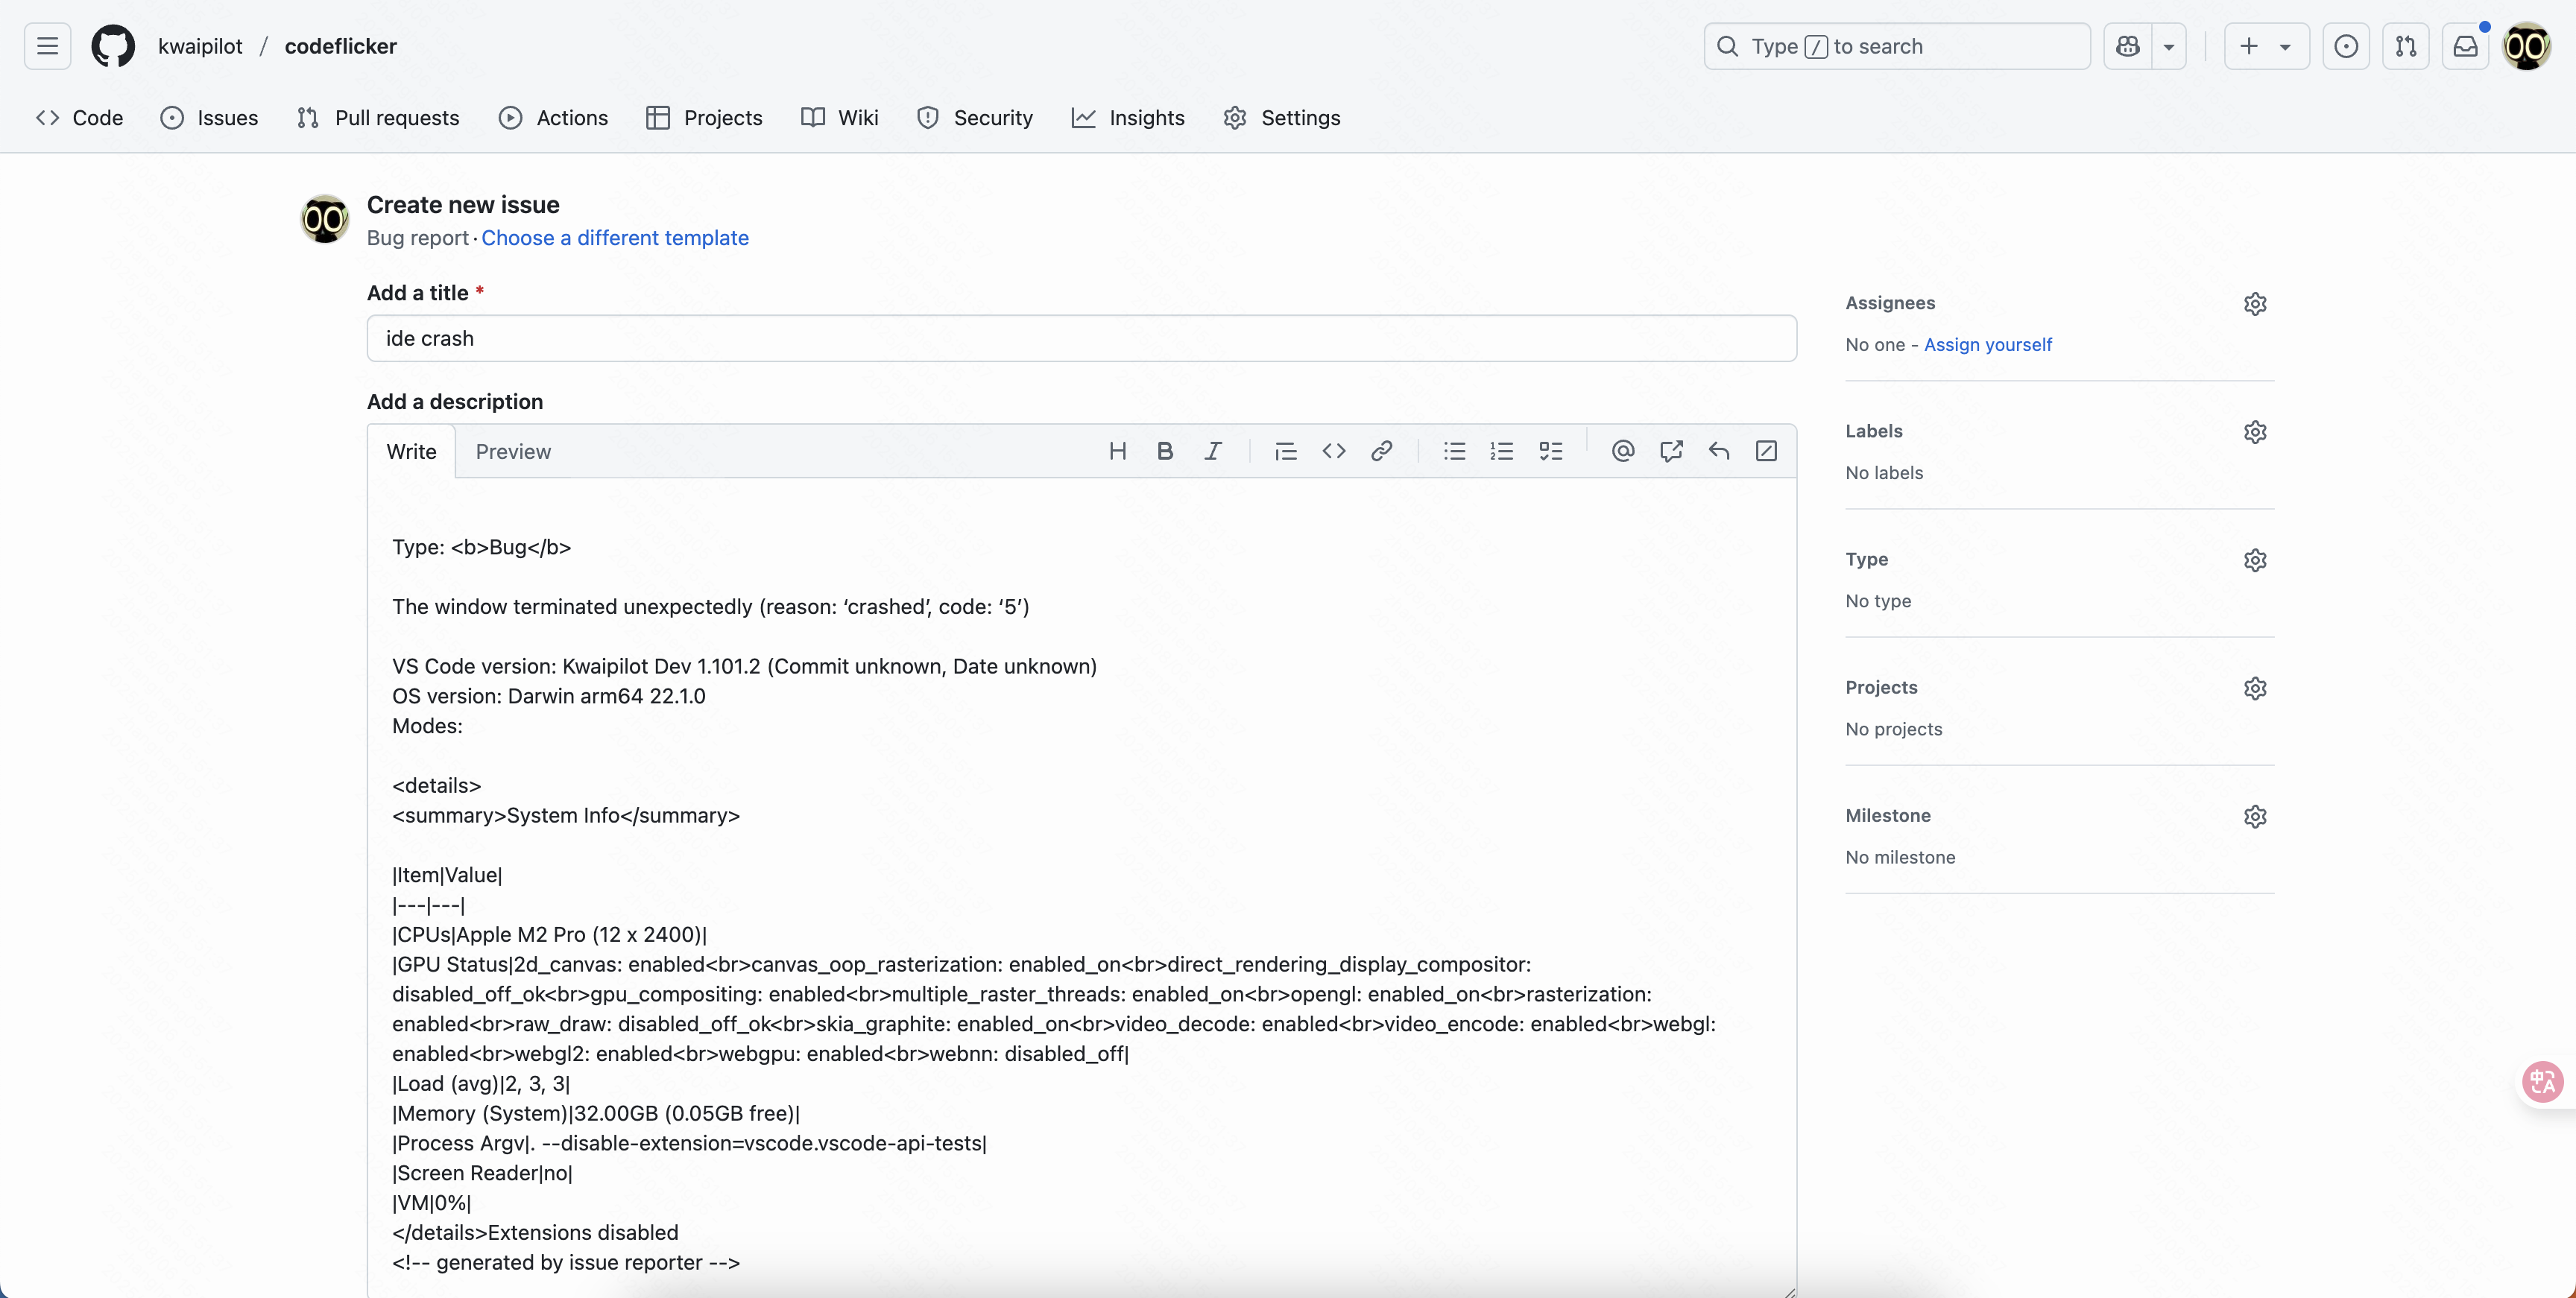The width and height of the screenshot is (2576, 1298).
Task: Expand the create new dropdown next to plus
Action: pos(2286,46)
